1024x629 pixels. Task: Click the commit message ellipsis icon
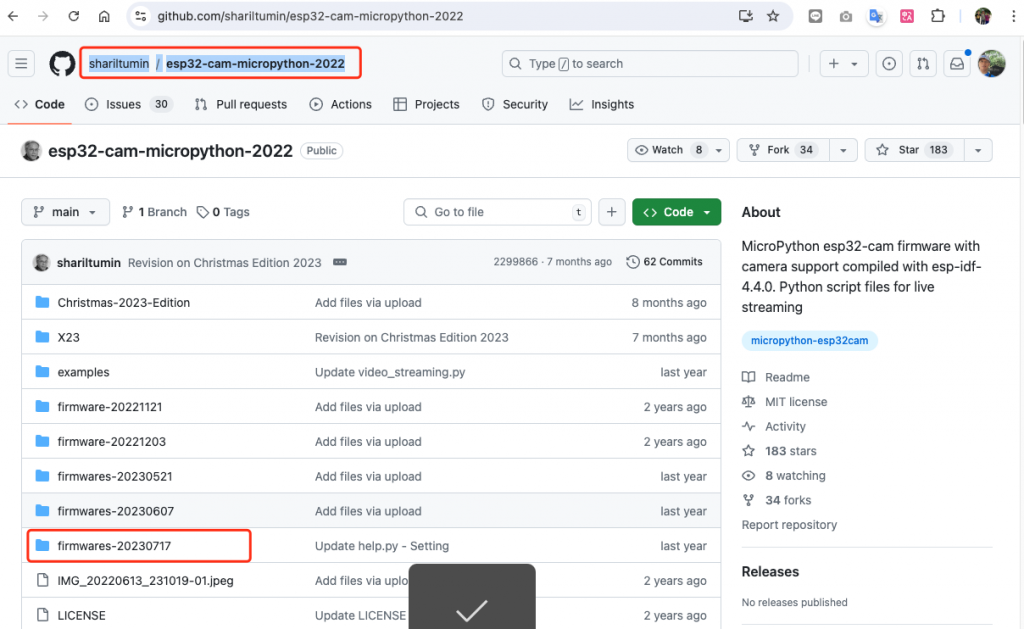(x=340, y=262)
